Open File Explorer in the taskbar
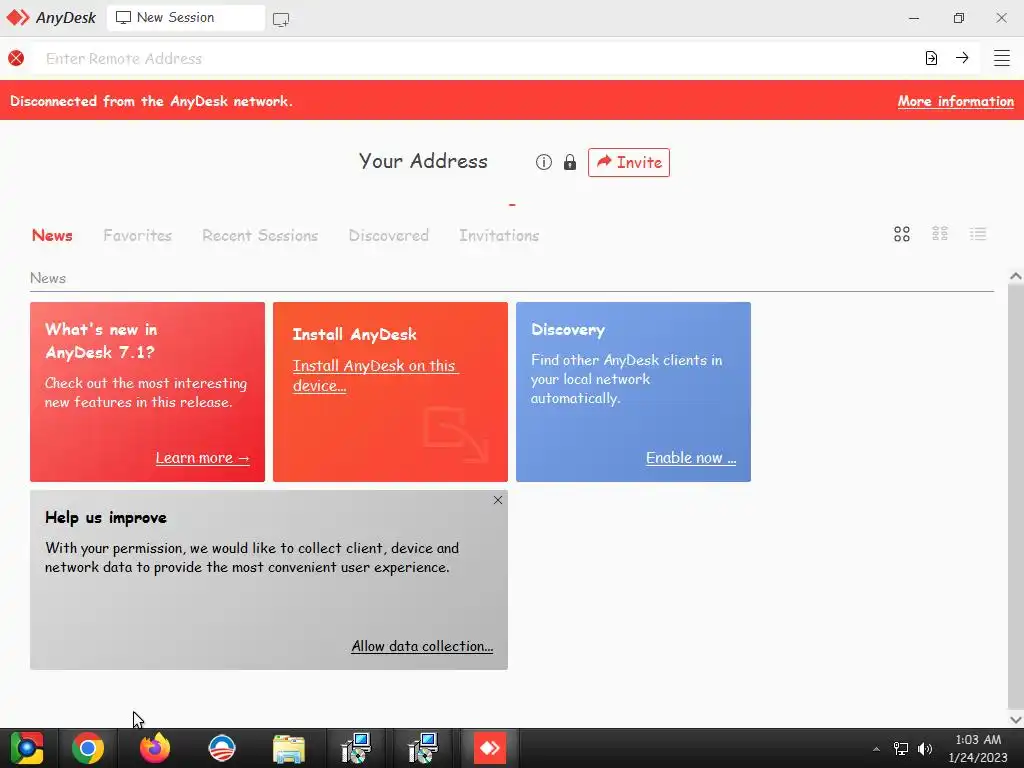The width and height of the screenshot is (1024, 768). [289, 748]
